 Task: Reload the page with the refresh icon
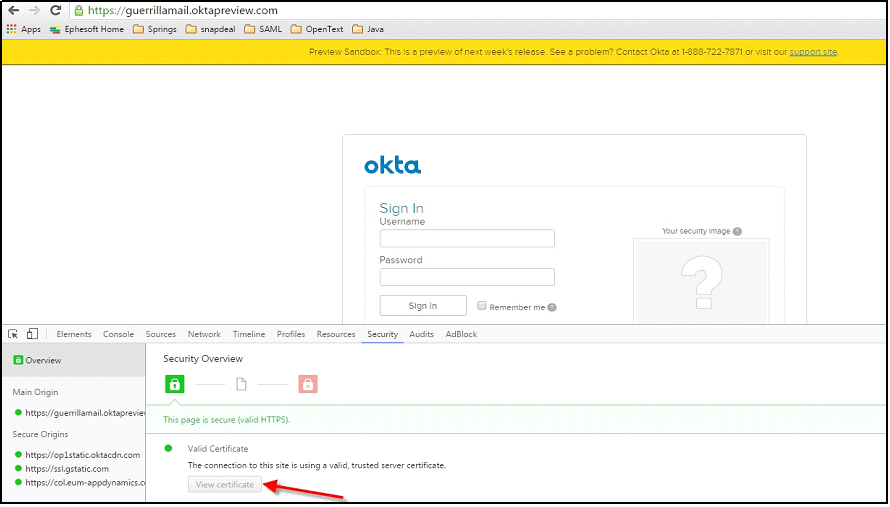pyautogui.click(x=55, y=10)
